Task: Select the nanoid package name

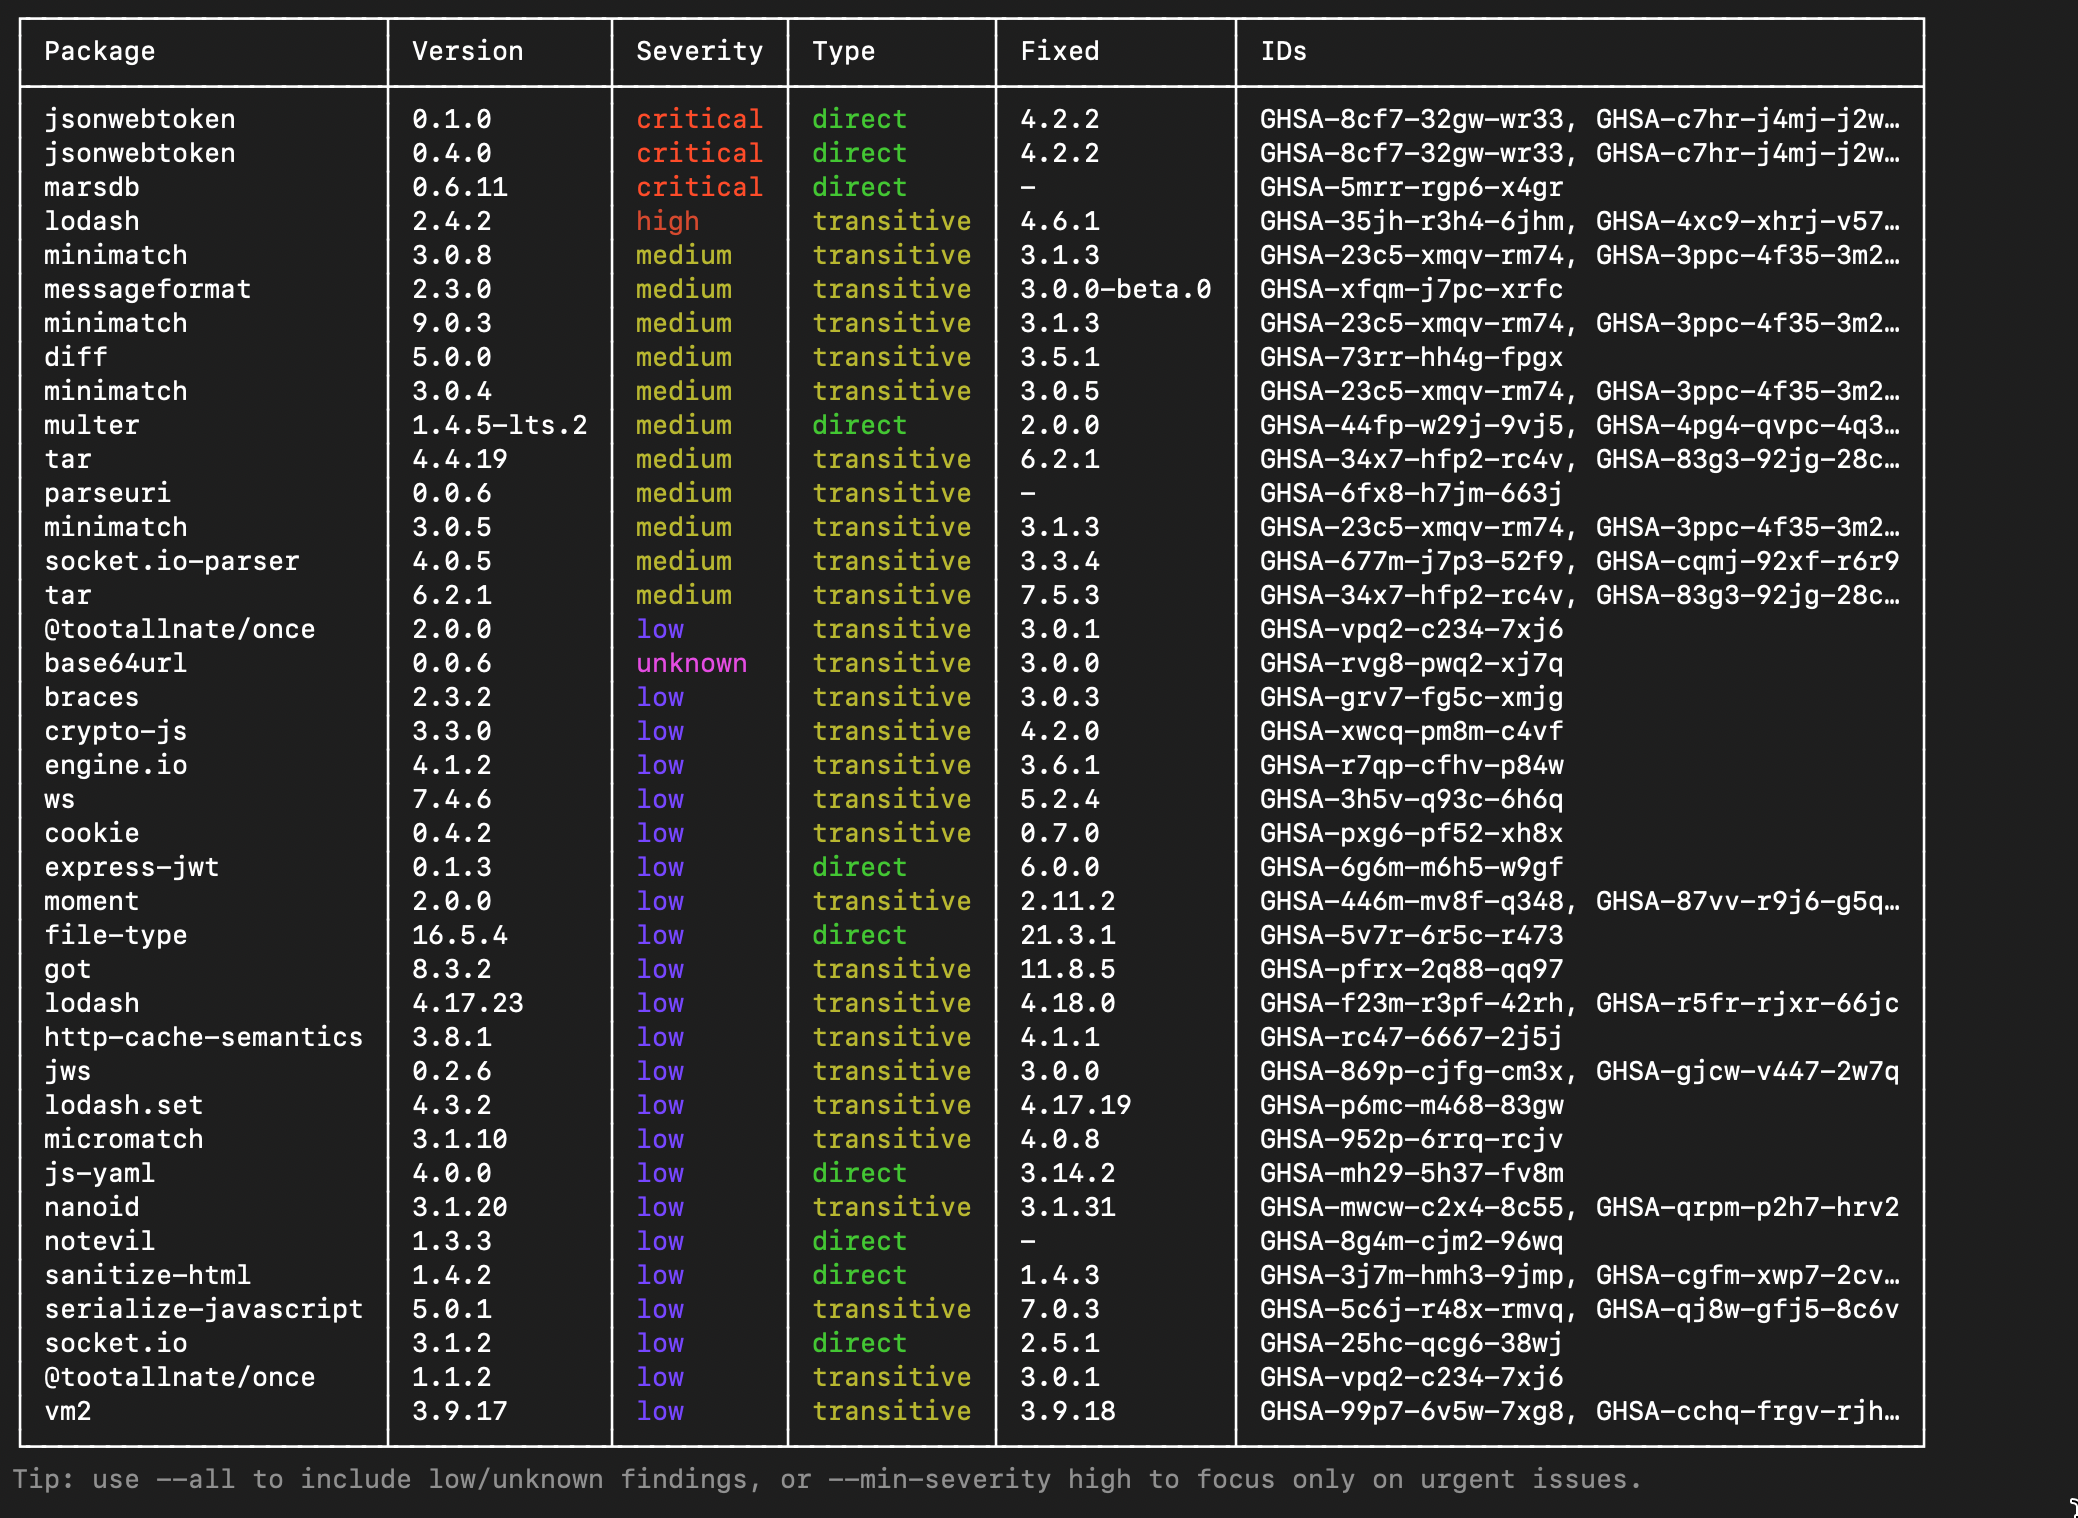Action: (x=92, y=1207)
